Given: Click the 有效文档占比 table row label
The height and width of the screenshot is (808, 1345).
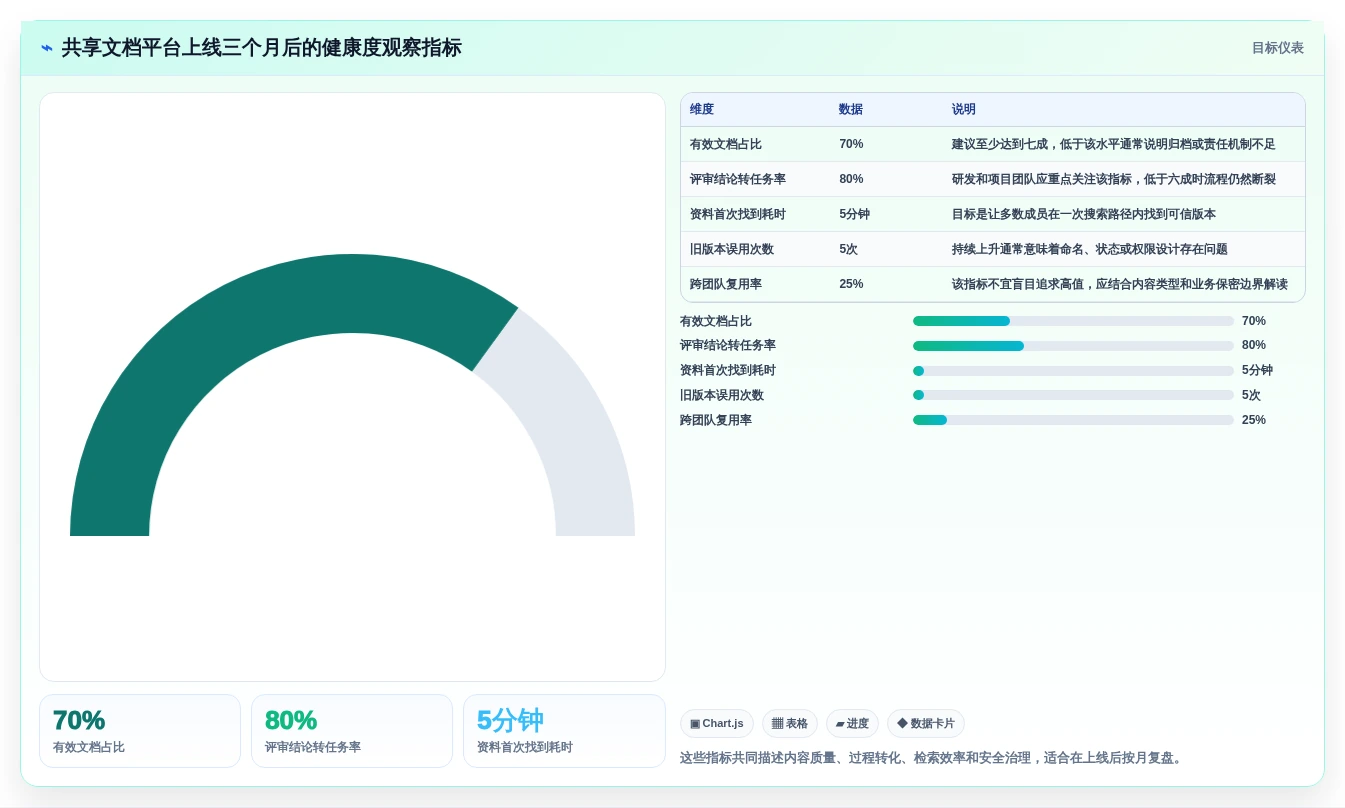Looking at the screenshot, I should point(726,144).
